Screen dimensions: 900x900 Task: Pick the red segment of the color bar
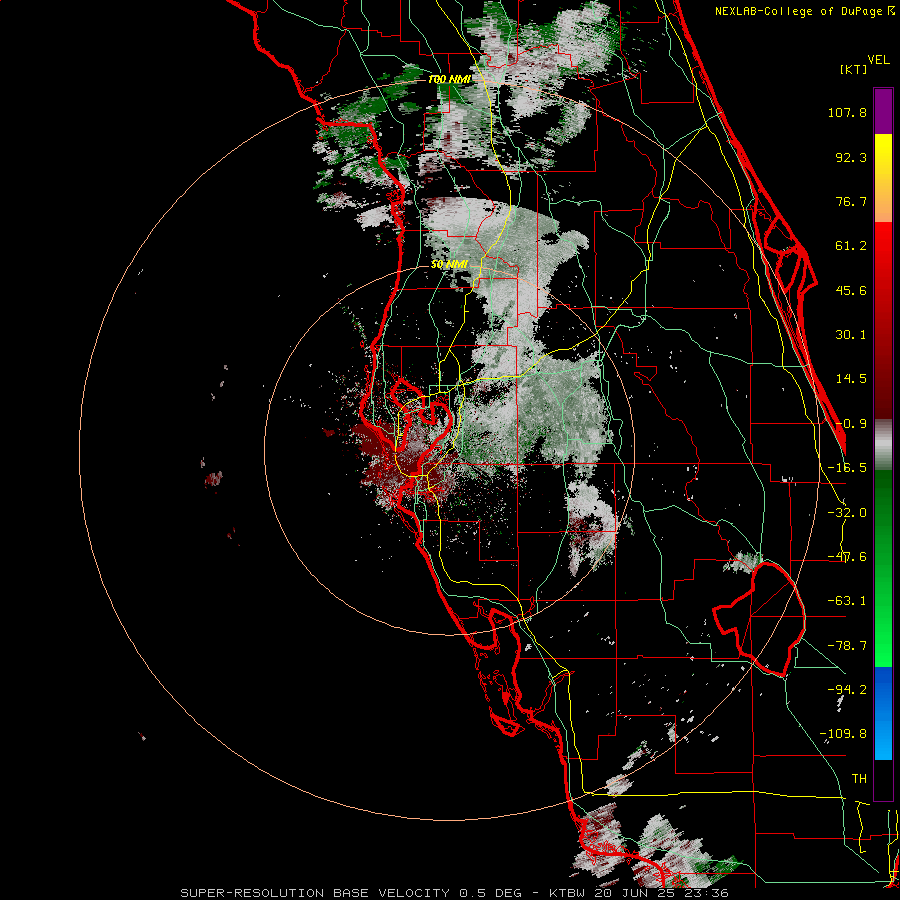coord(883,320)
